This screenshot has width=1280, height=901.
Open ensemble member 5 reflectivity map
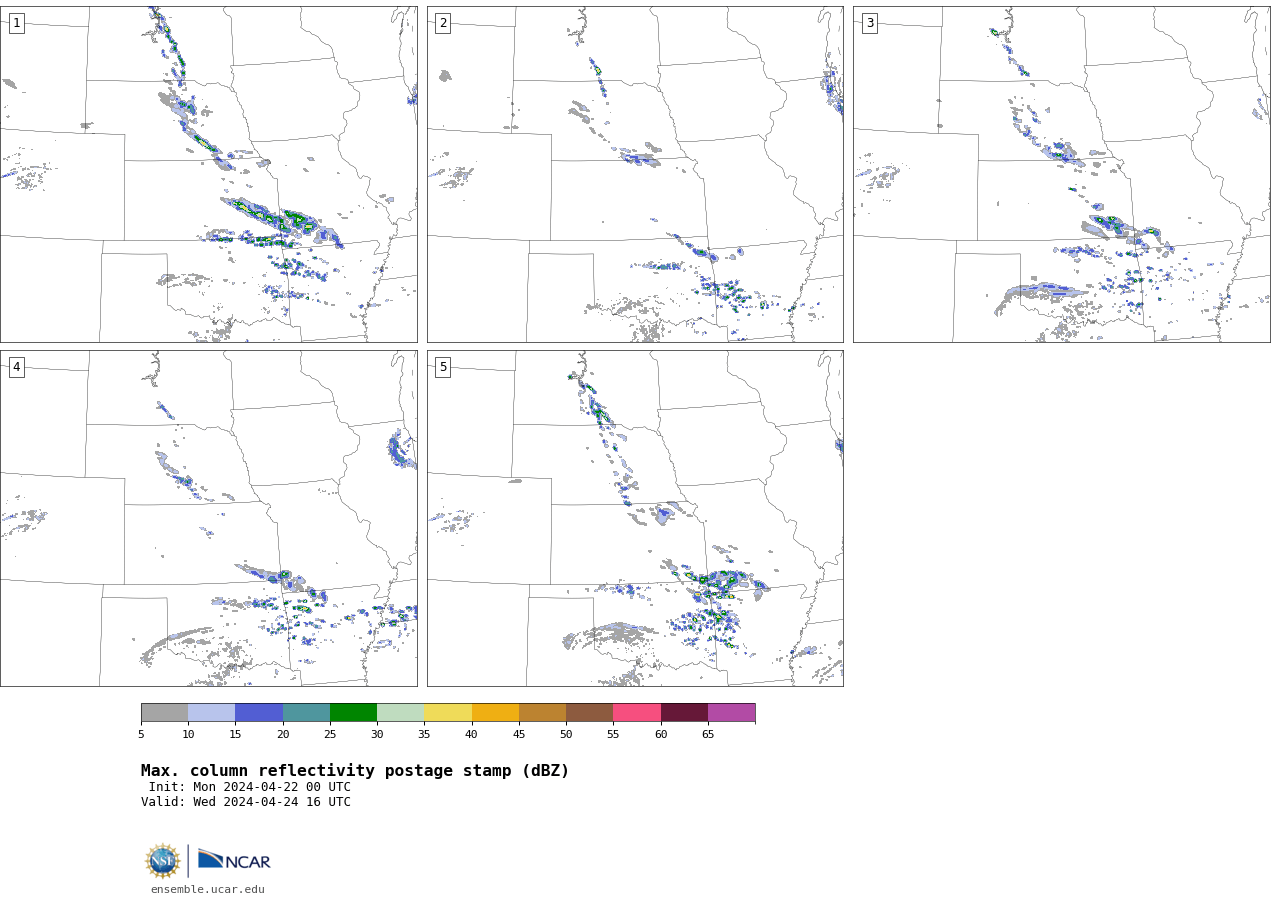(x=635, y=518)
